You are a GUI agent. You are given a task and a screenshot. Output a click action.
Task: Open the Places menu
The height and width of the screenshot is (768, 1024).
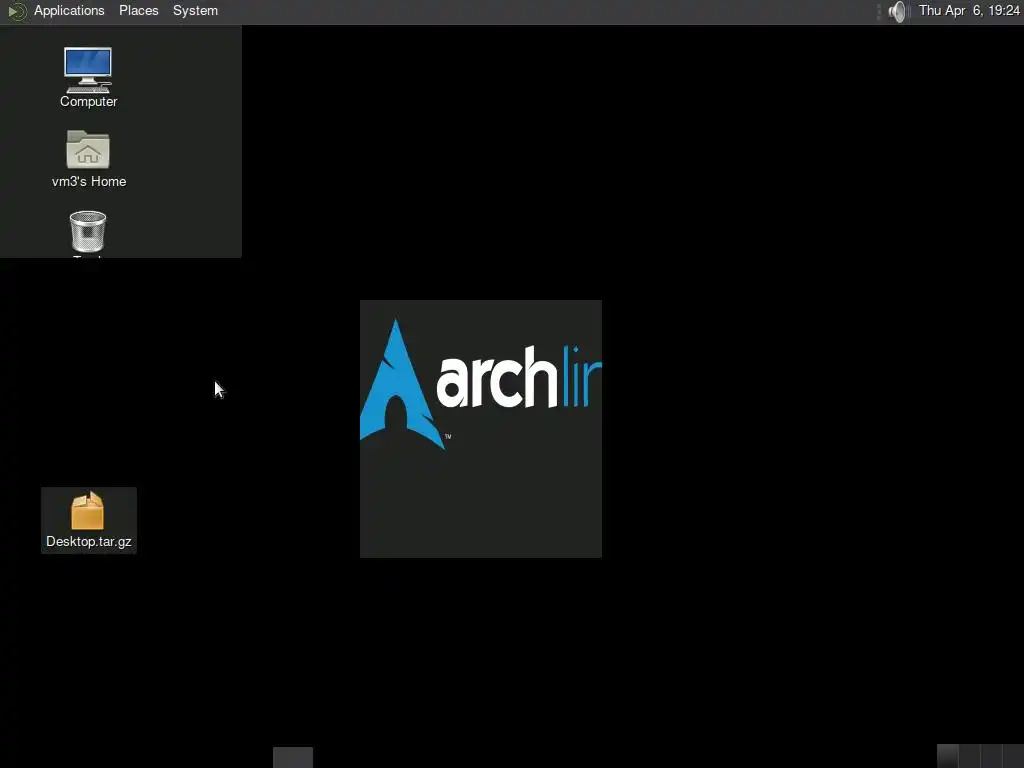(x=138, y=10)
